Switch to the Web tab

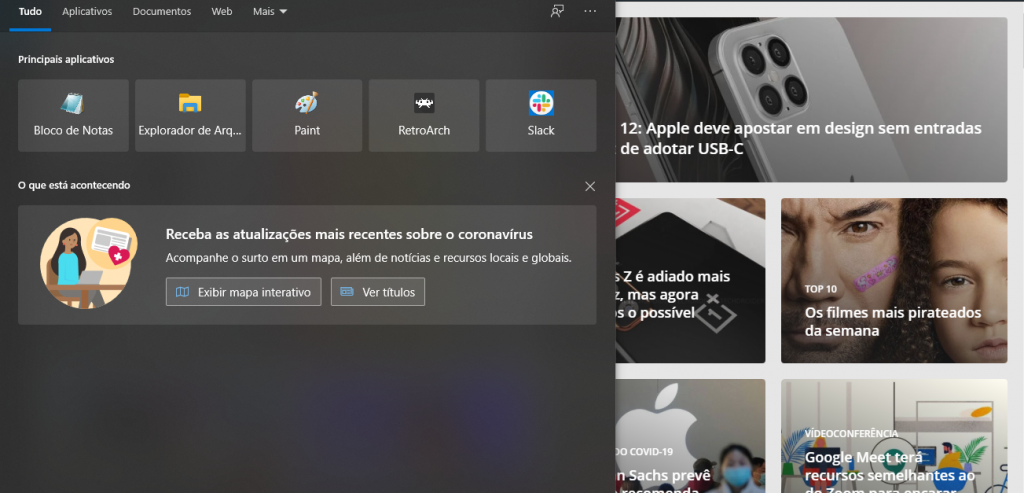[222, 12]
